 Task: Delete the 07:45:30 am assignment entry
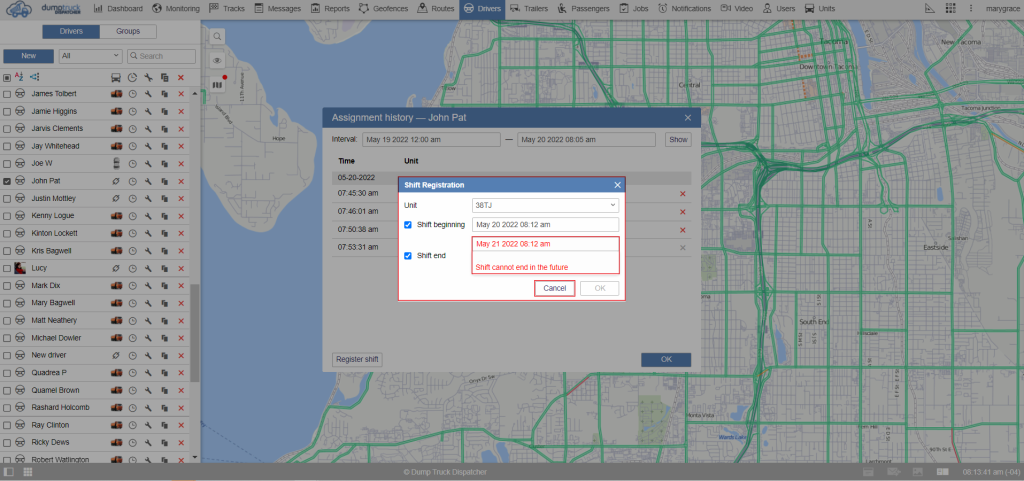click(683, 194)
